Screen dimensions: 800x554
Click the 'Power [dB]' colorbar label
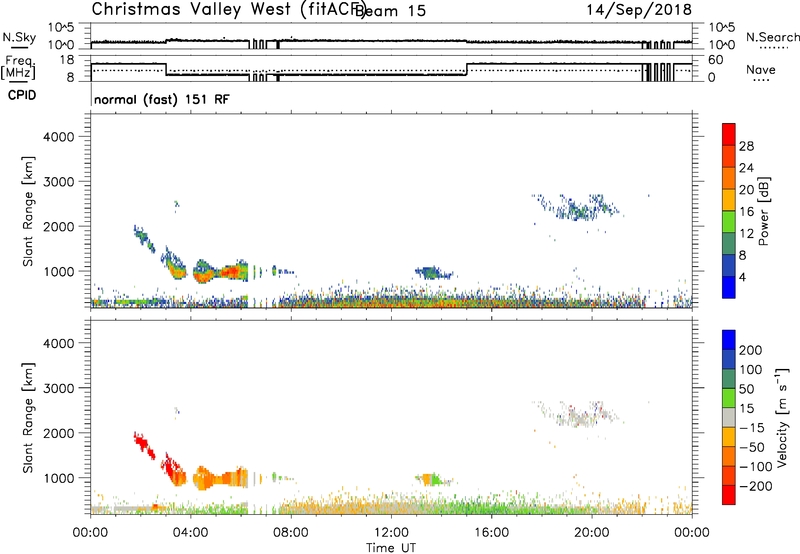[763, 211]
